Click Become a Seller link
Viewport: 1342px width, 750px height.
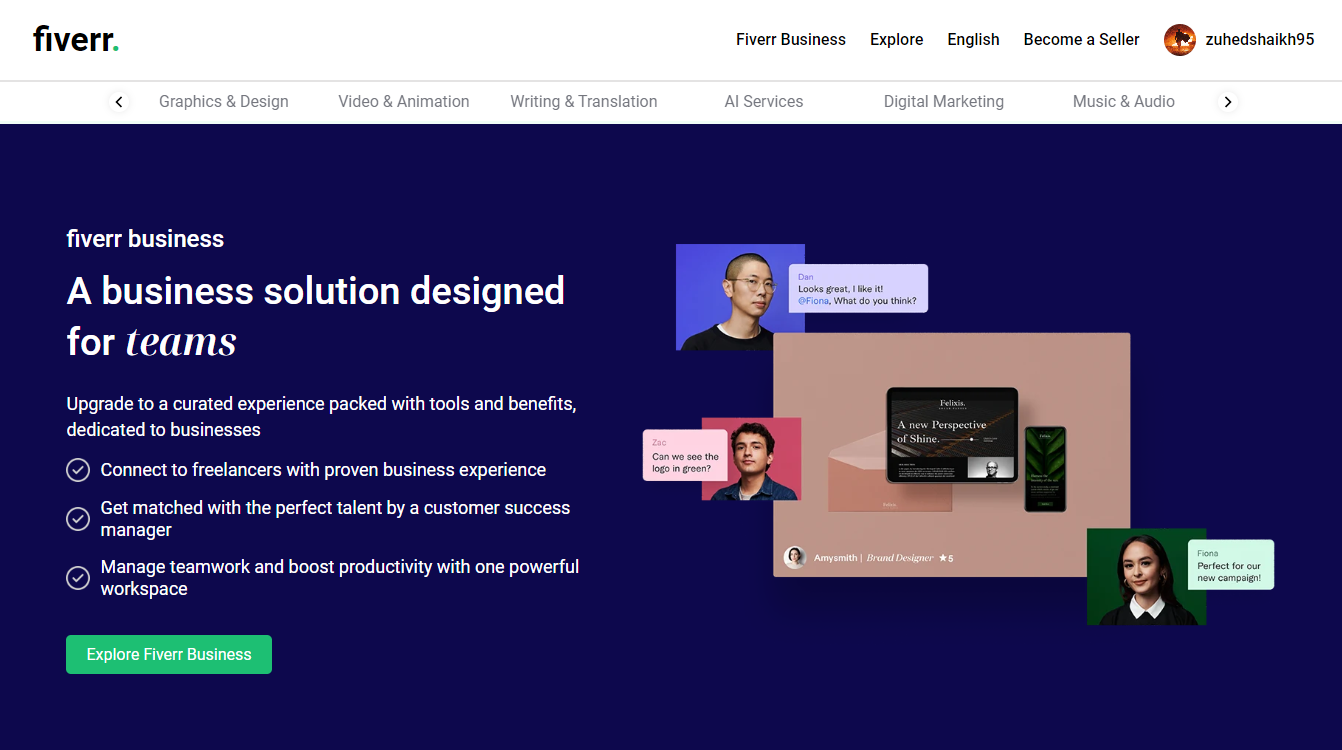pos(1082,40)
